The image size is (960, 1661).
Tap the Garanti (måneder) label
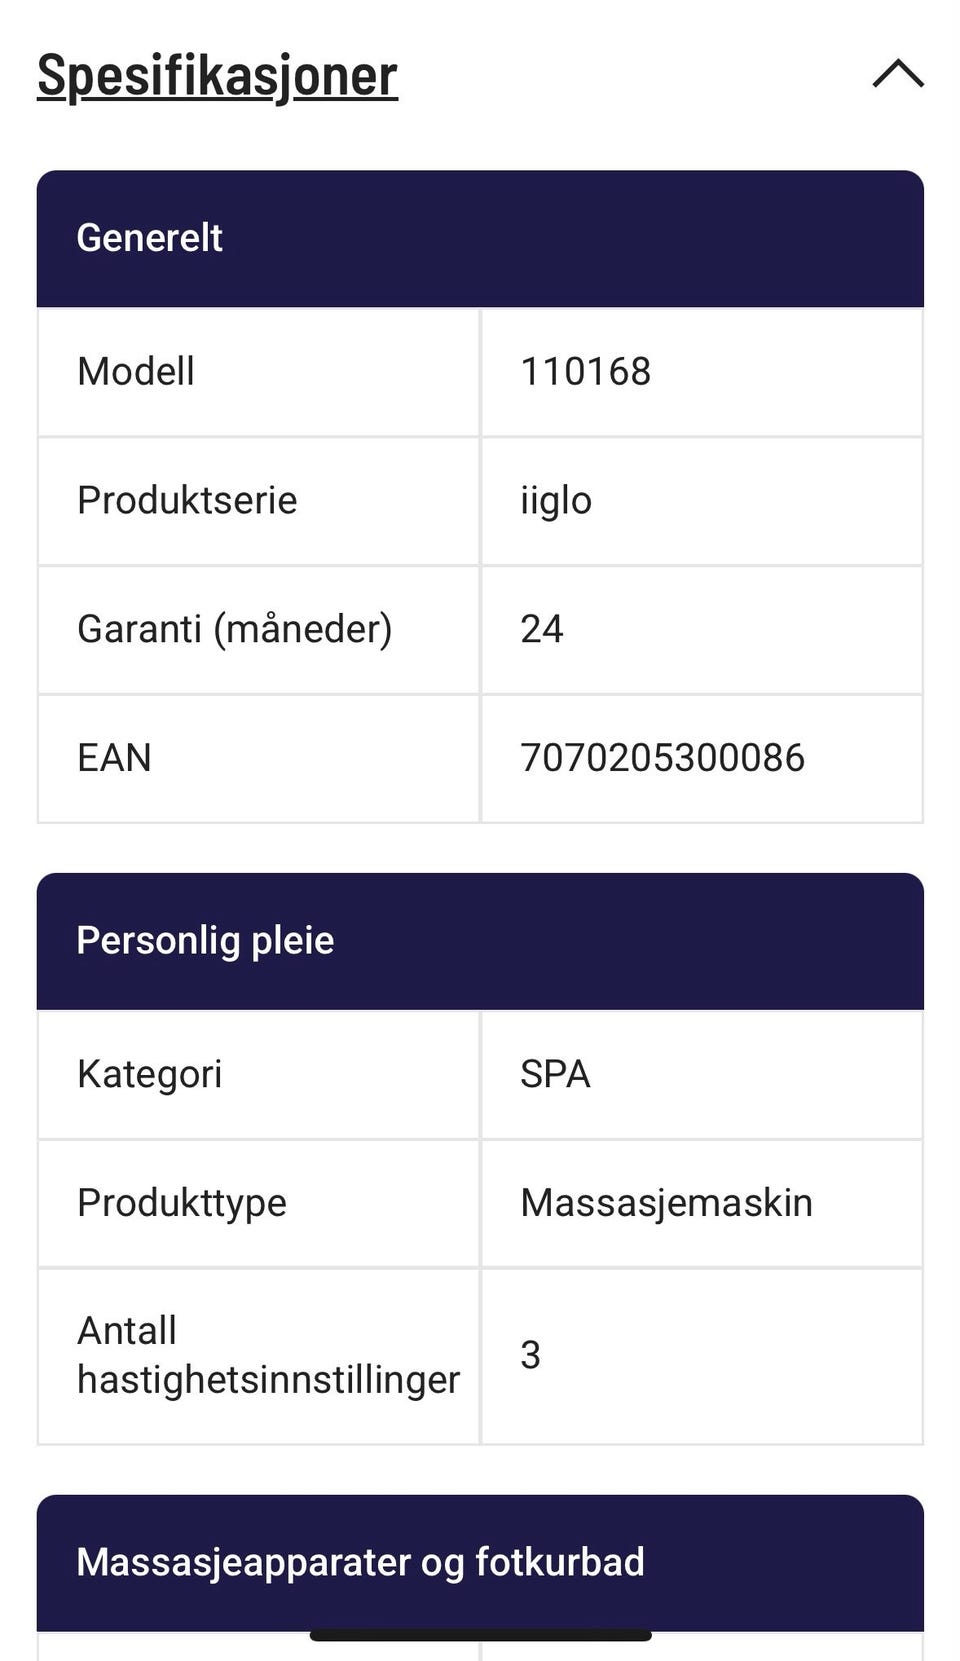tap(234, 629)
